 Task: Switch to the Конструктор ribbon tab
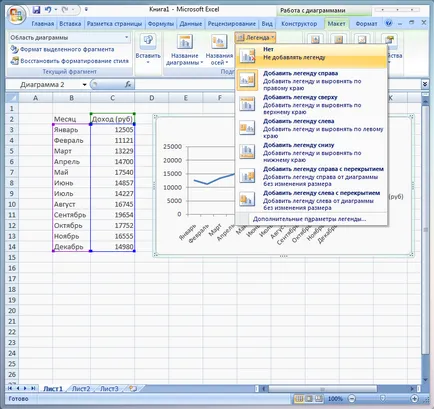coord(299,24)
